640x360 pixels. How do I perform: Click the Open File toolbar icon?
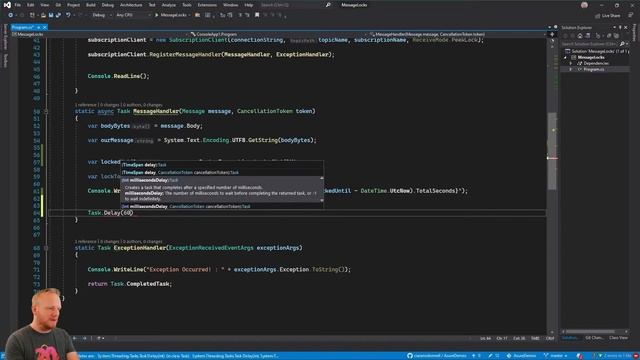pos(43,15)
